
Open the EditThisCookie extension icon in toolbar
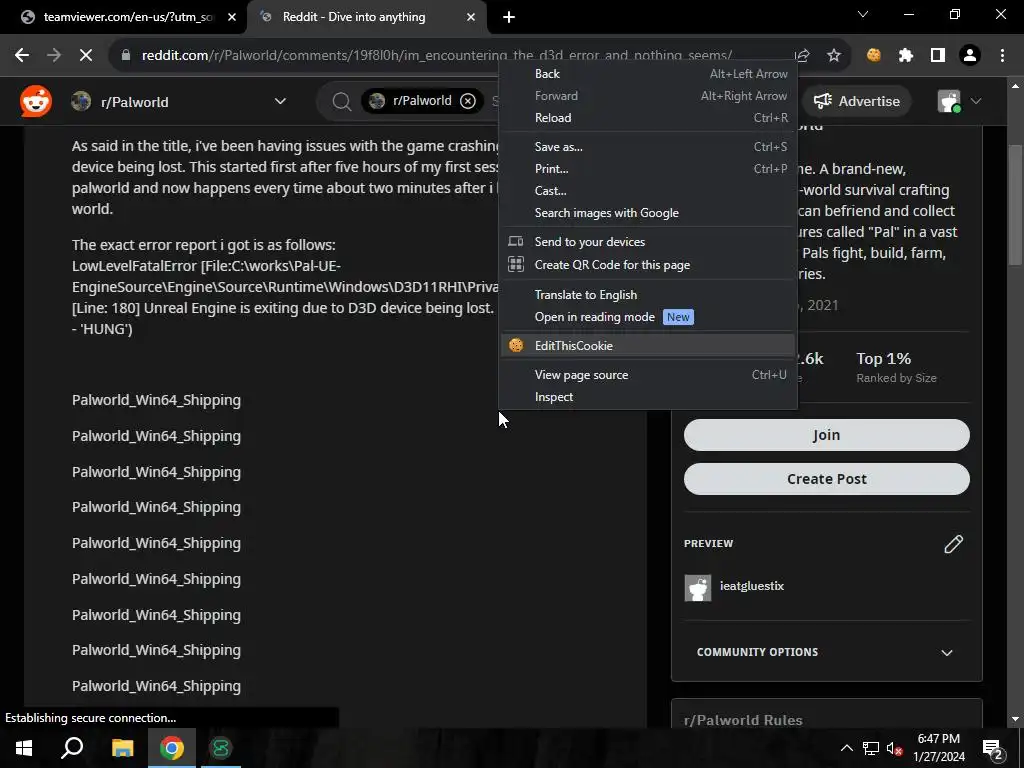(x=873, y=56)
